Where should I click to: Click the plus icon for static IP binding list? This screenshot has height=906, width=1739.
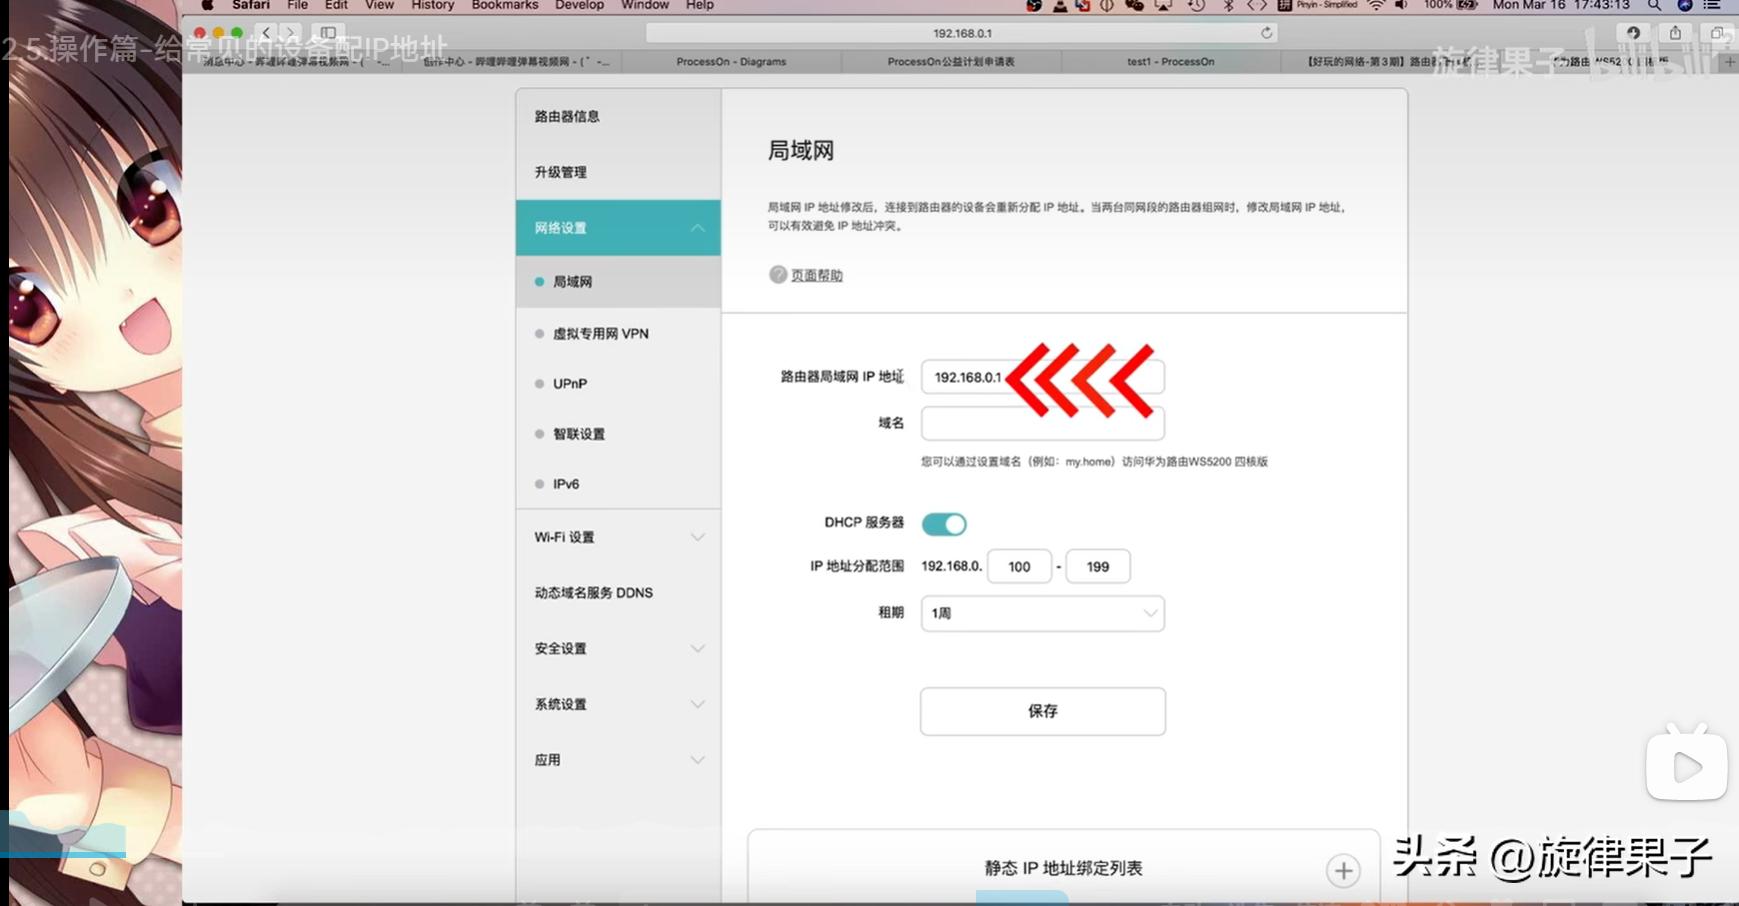1343,871
